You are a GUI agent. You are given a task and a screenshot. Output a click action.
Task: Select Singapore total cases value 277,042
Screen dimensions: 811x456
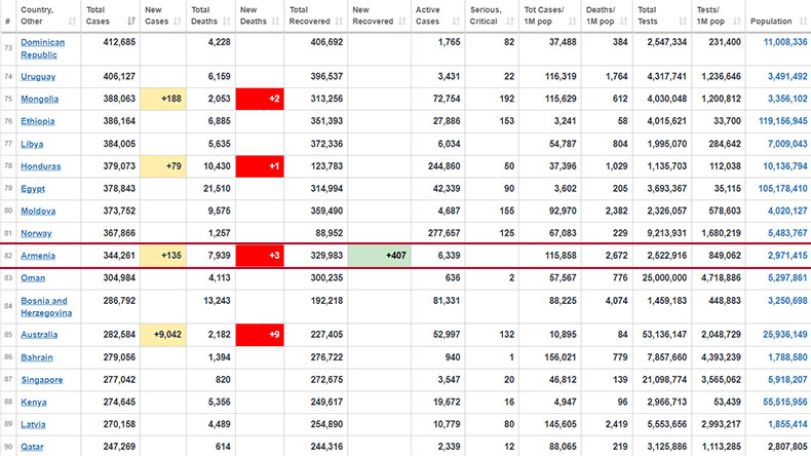[119, 379]
